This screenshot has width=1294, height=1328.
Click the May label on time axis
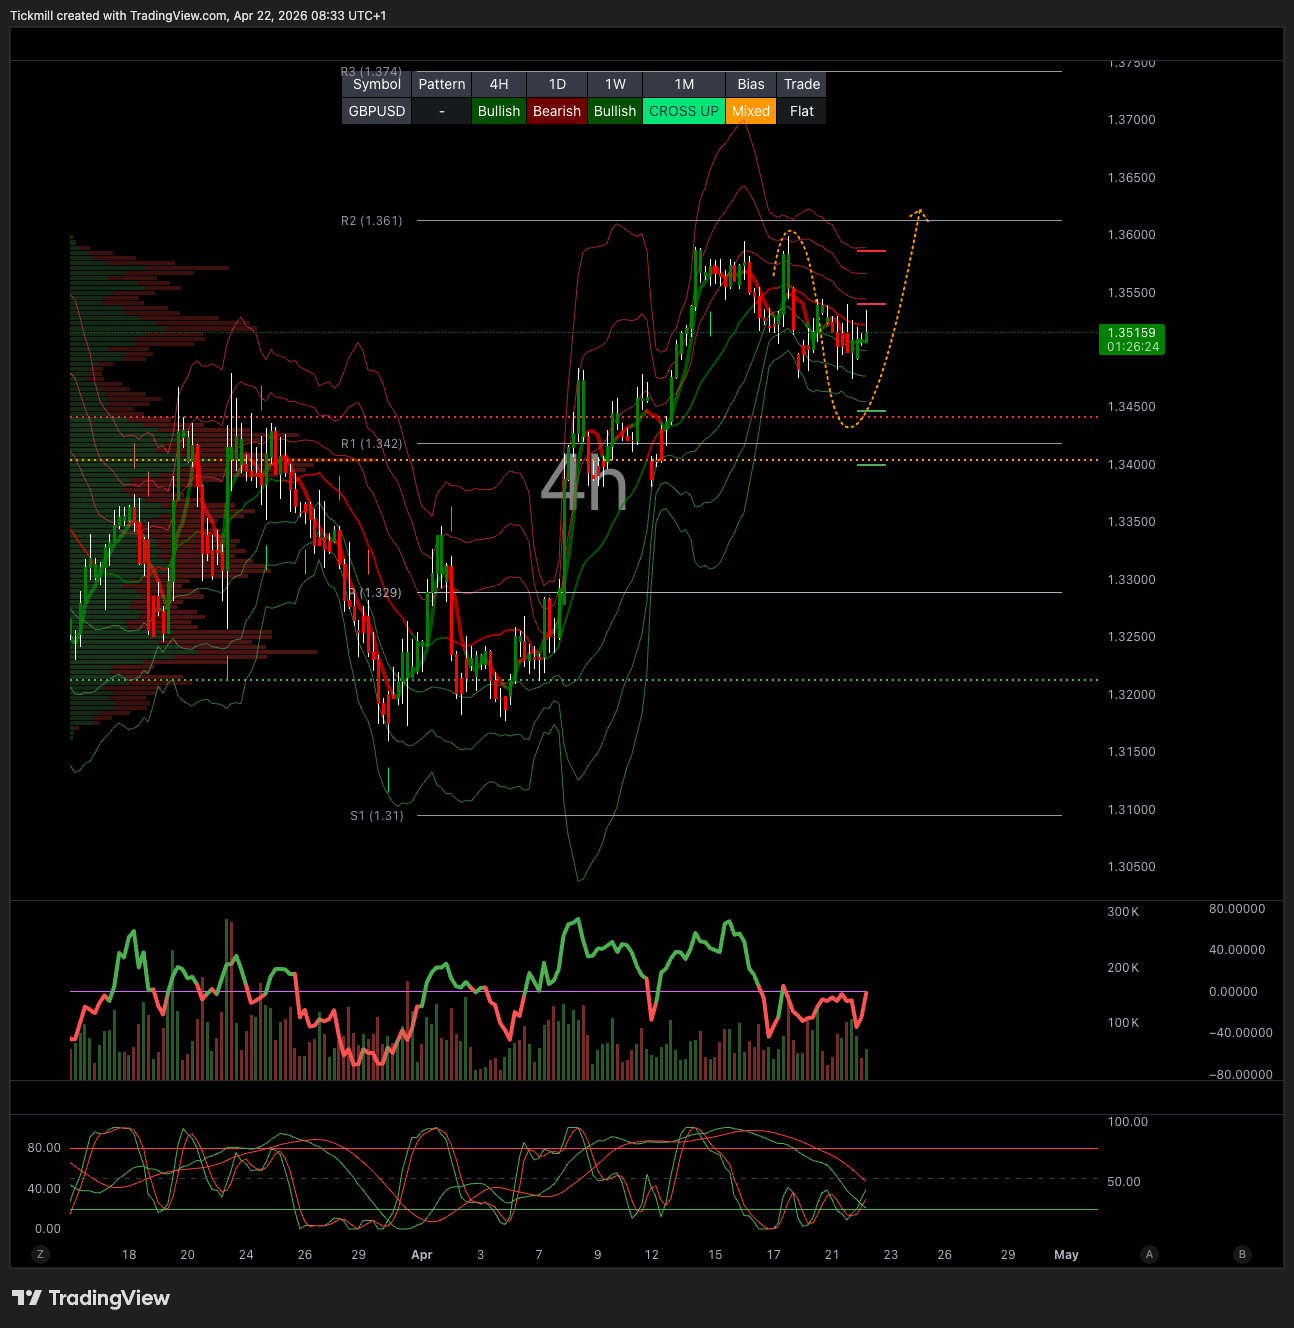pos(1066,1255)
